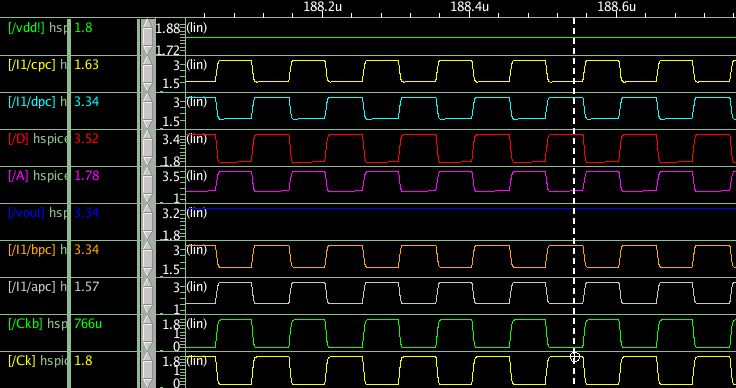Click the up arrow of the /I1/apc row scrollbar
This screenshot has height=388, width=736.
[x=147, y=282]
